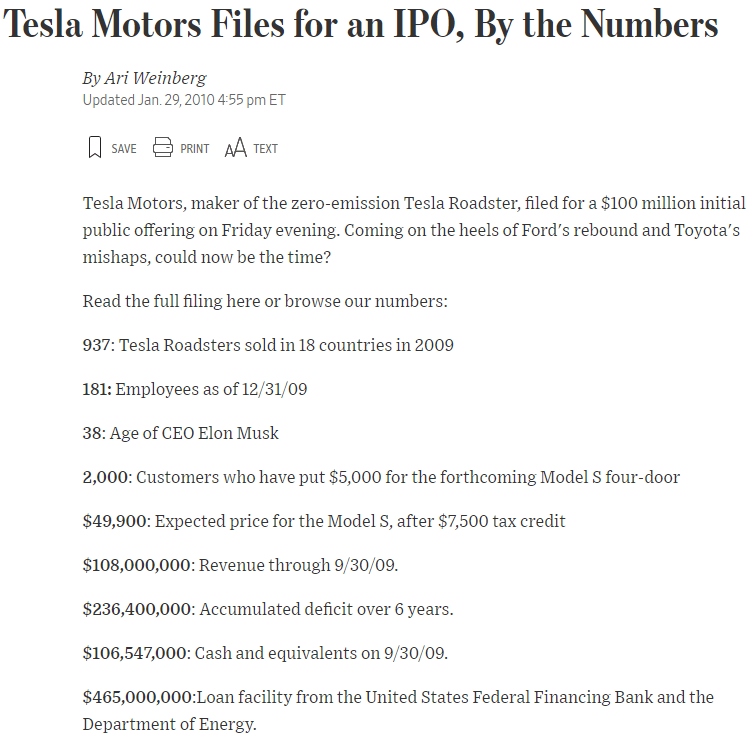The width and height of the screenshot is (755, 738).
Task: Click the 181 Employees line
Action: [x=195, y=389]
